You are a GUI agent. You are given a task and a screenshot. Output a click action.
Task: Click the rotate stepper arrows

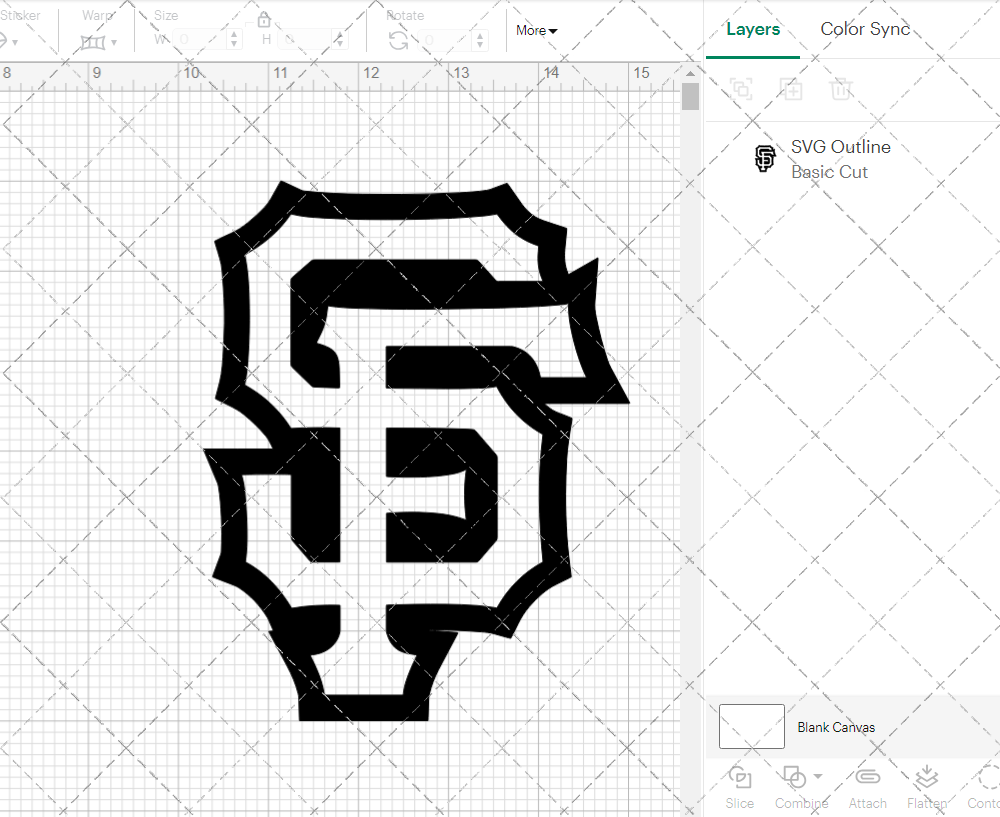(x=480, y=41)
